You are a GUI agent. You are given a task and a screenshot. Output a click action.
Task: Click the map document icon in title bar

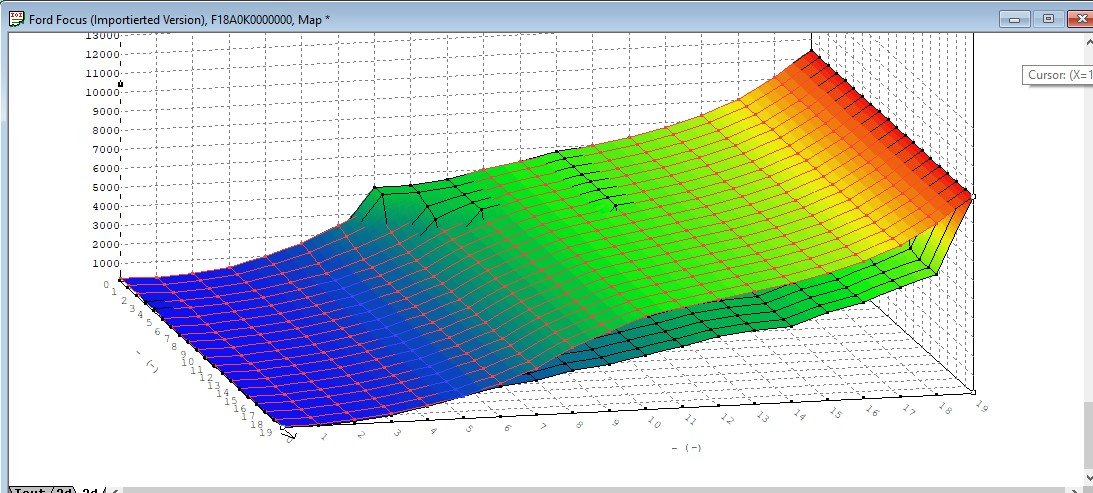[16, 19]
